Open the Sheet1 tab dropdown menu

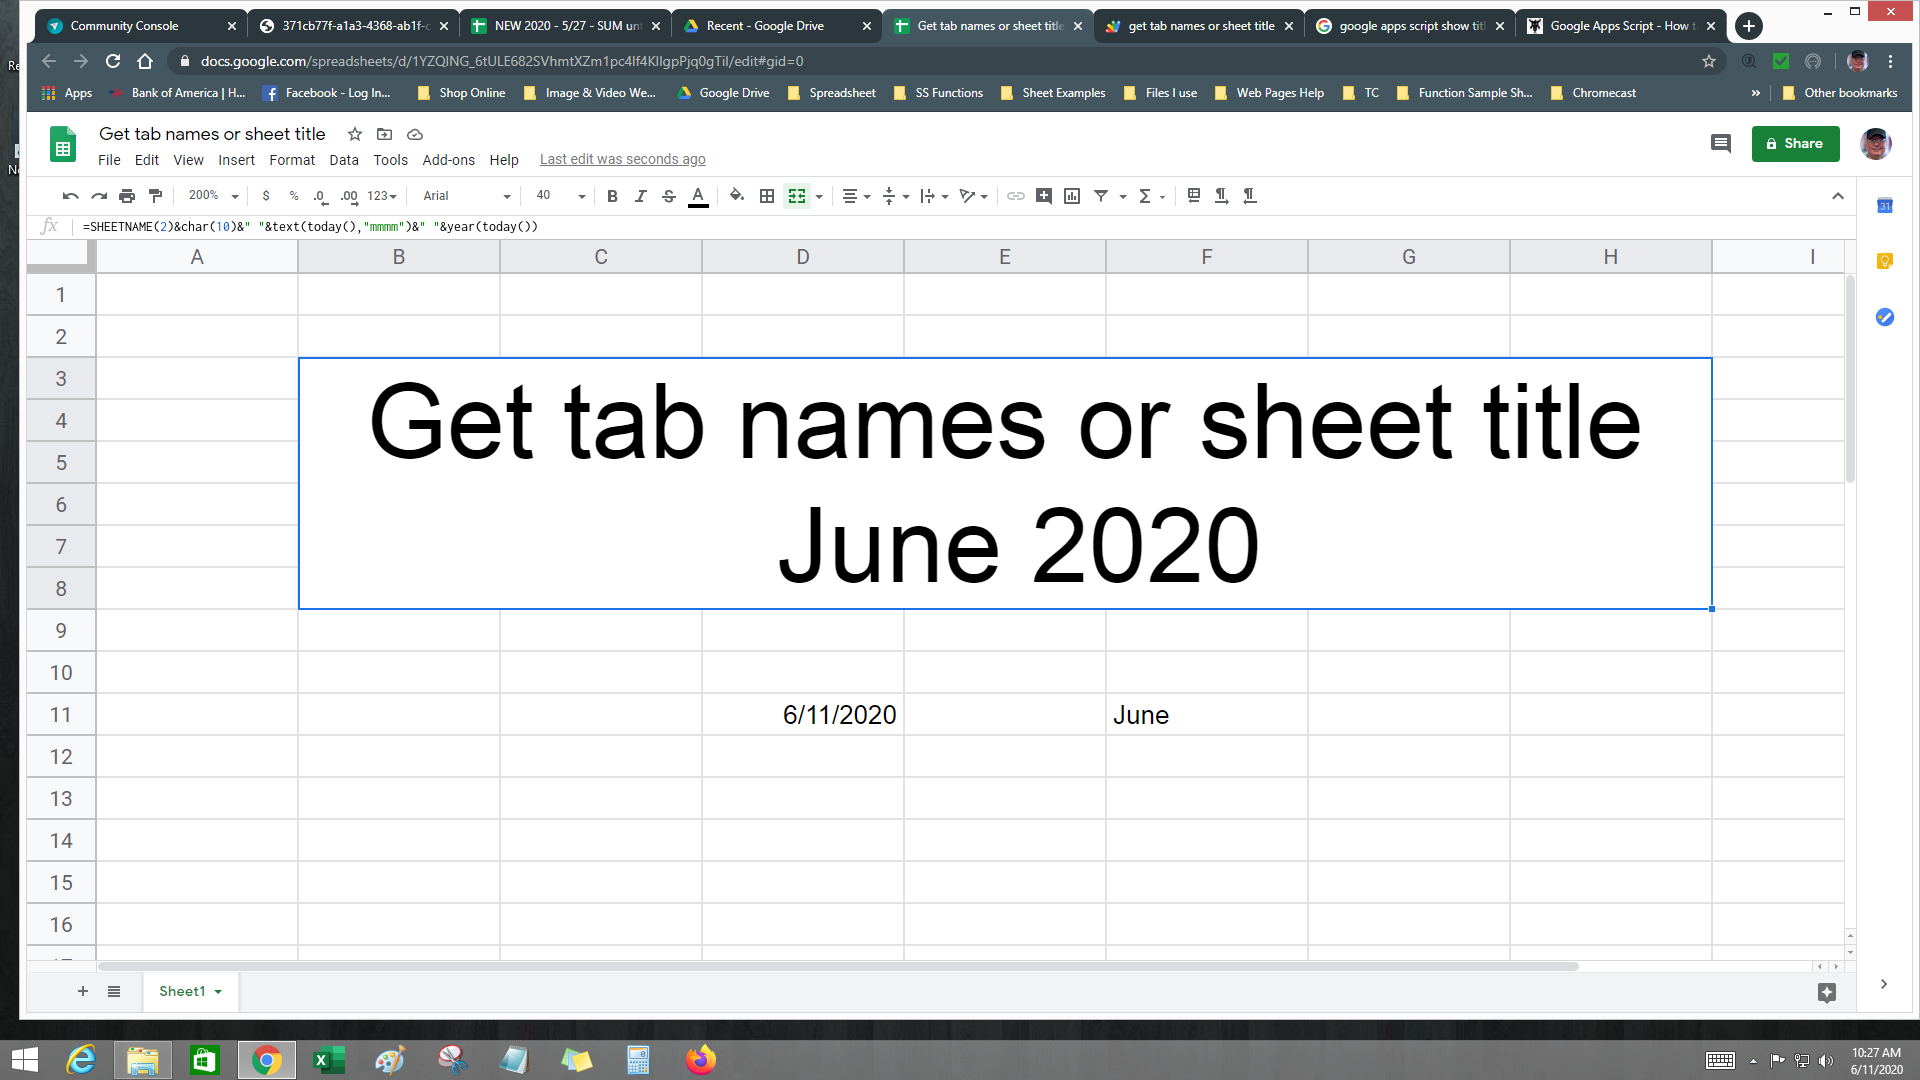click(217, 991)
